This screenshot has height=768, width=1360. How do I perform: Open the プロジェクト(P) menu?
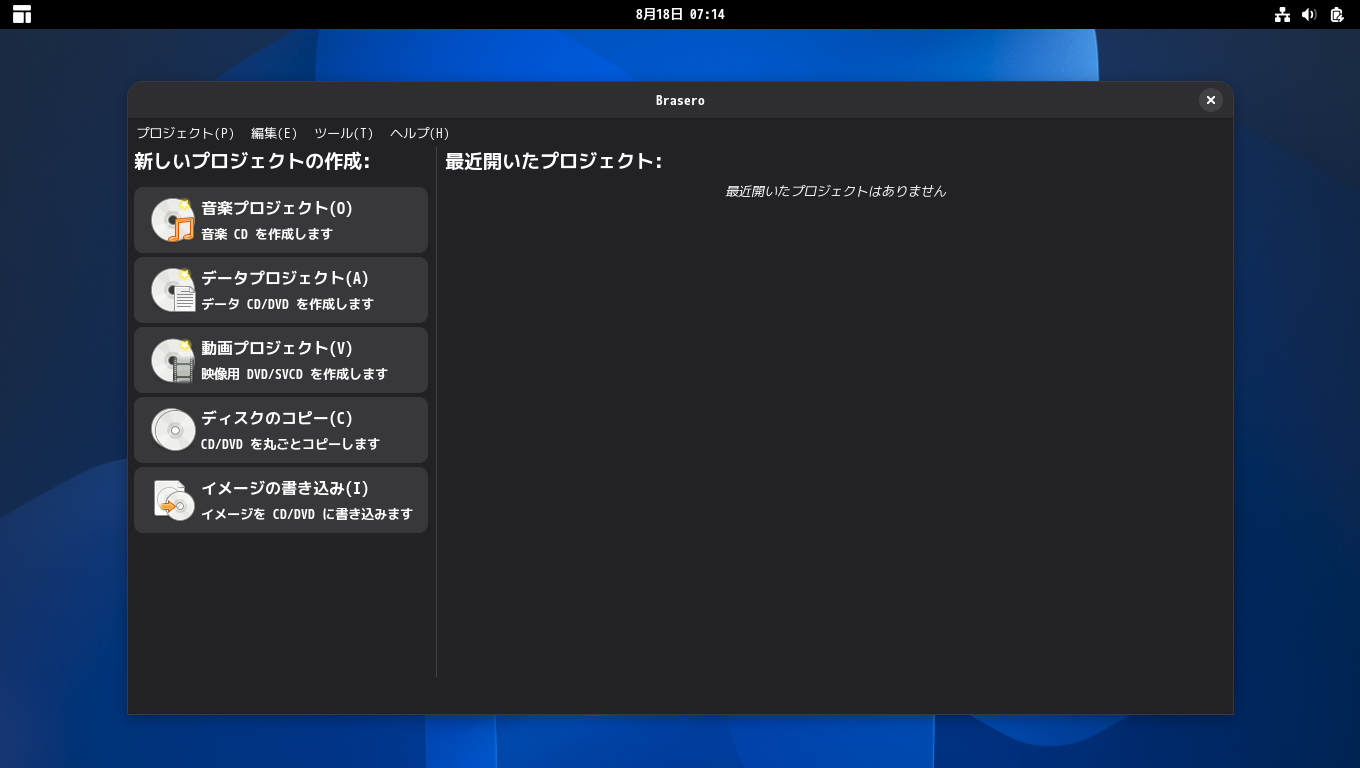(x=185, y=133)
